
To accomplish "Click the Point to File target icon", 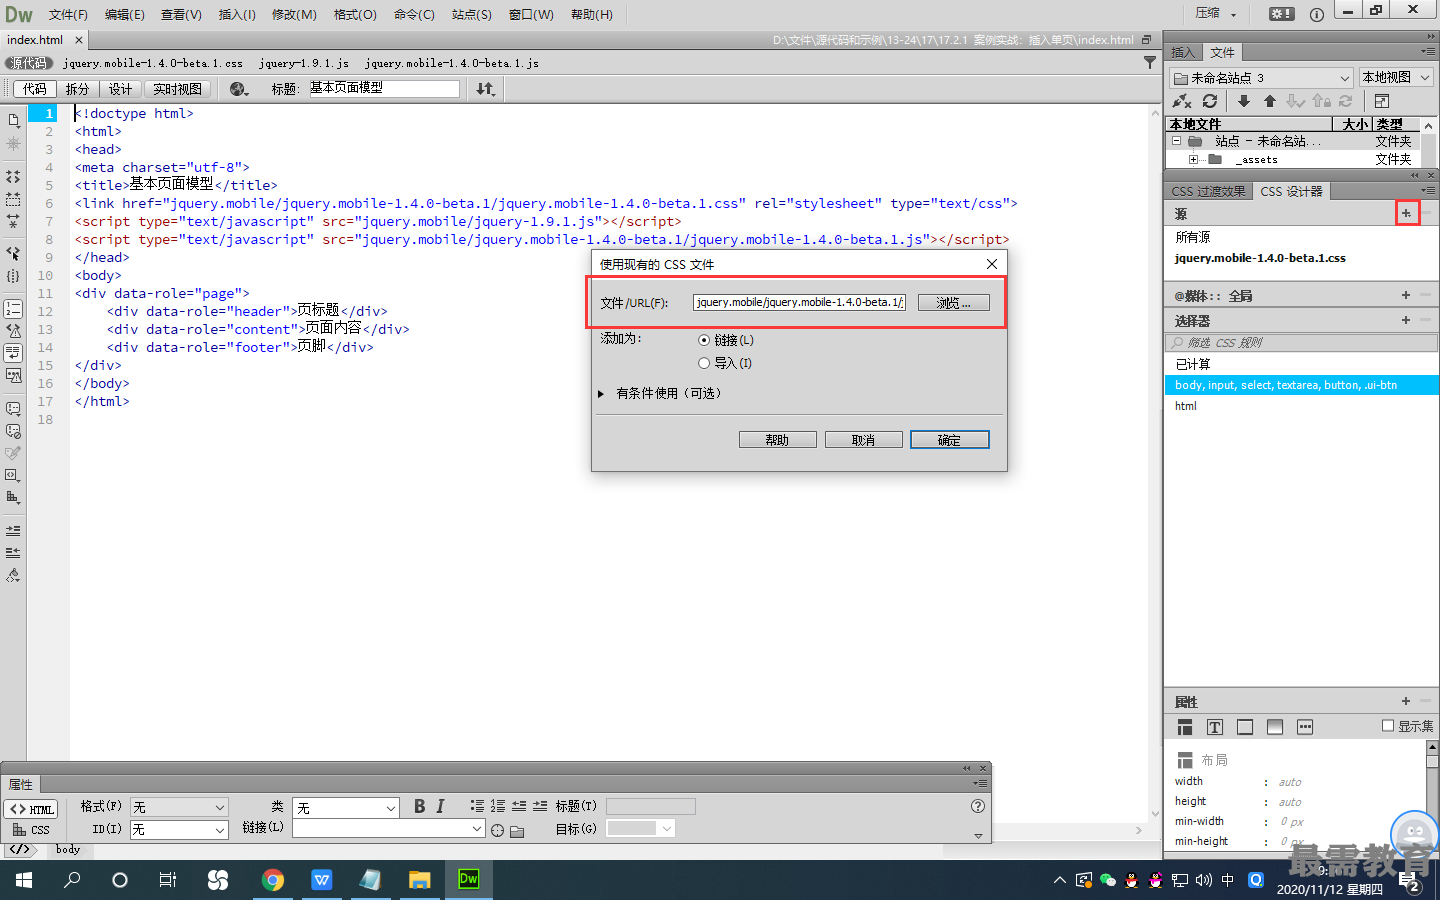I will click(497, 830).
